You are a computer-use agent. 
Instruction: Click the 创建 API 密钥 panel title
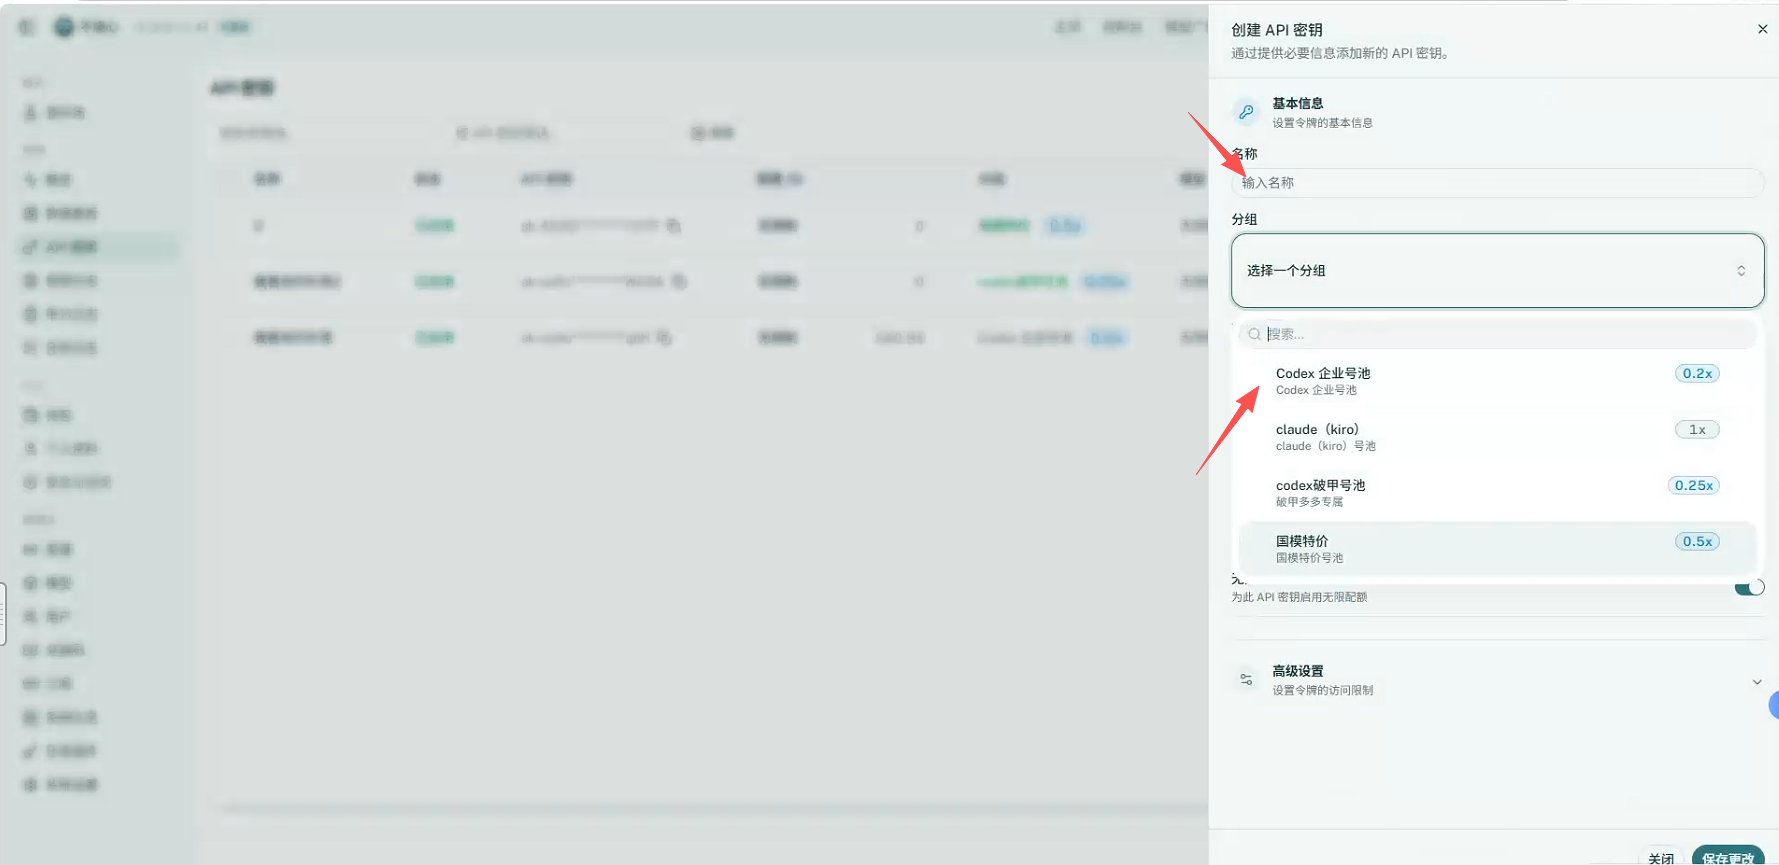pos(1277,30)
